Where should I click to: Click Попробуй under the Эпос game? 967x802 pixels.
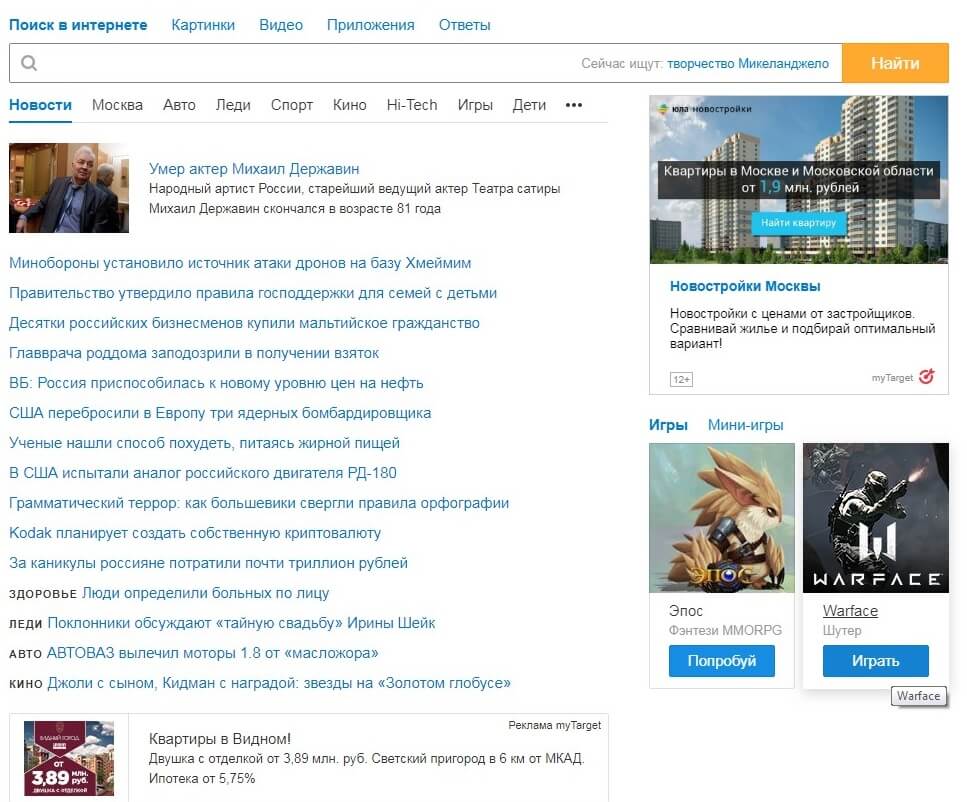[x=721, y=660]
